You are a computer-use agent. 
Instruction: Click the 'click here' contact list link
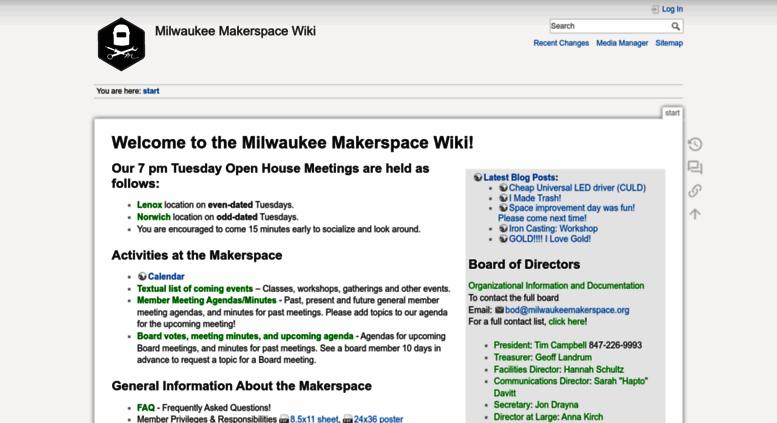pos(566,322)
